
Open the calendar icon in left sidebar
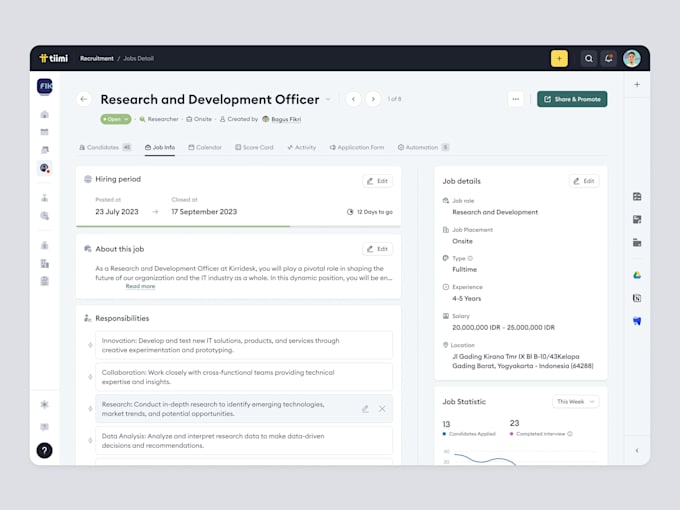(45, 132)
